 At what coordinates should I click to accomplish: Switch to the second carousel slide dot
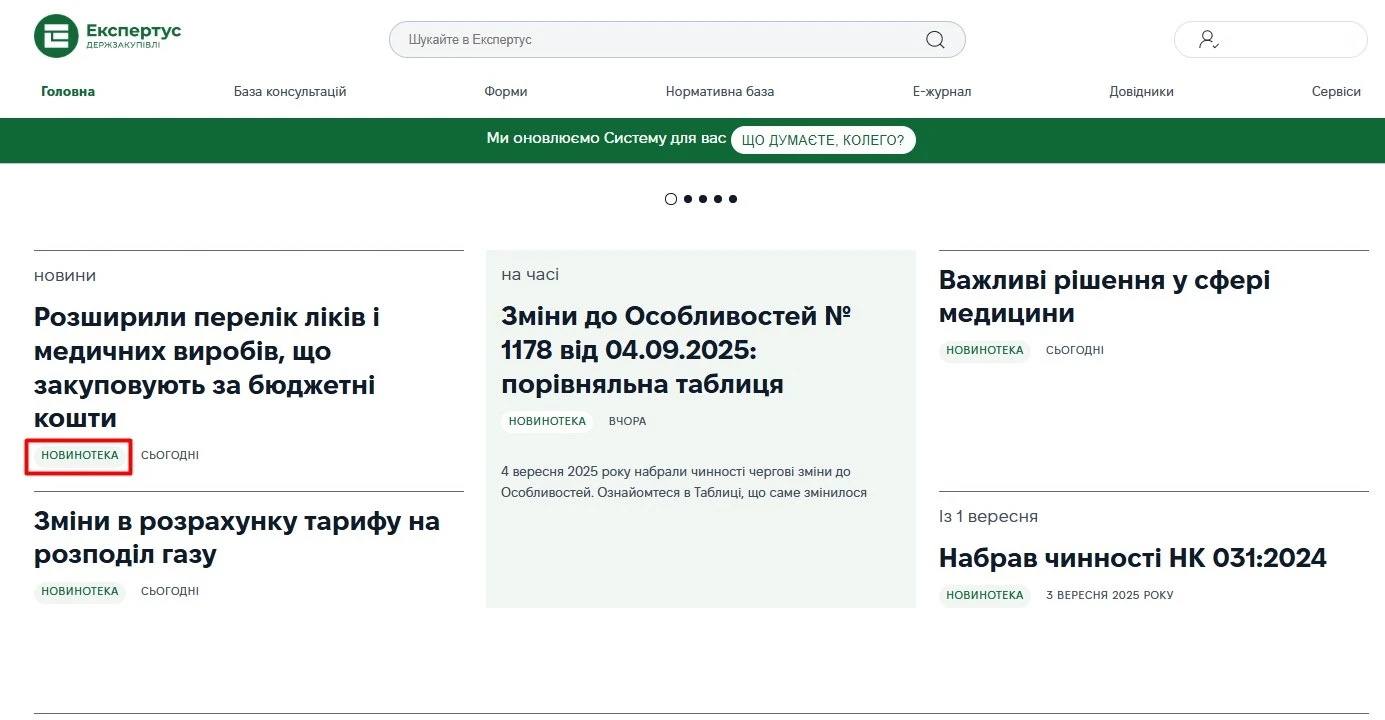pos(687,199)
